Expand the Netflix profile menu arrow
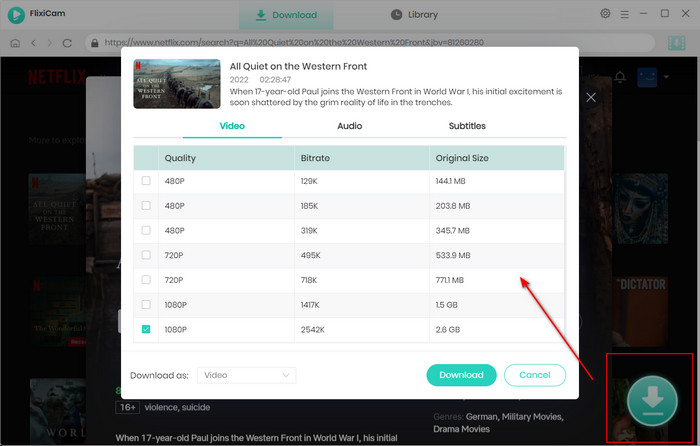 pyautogui.click(x=666, y=77)
